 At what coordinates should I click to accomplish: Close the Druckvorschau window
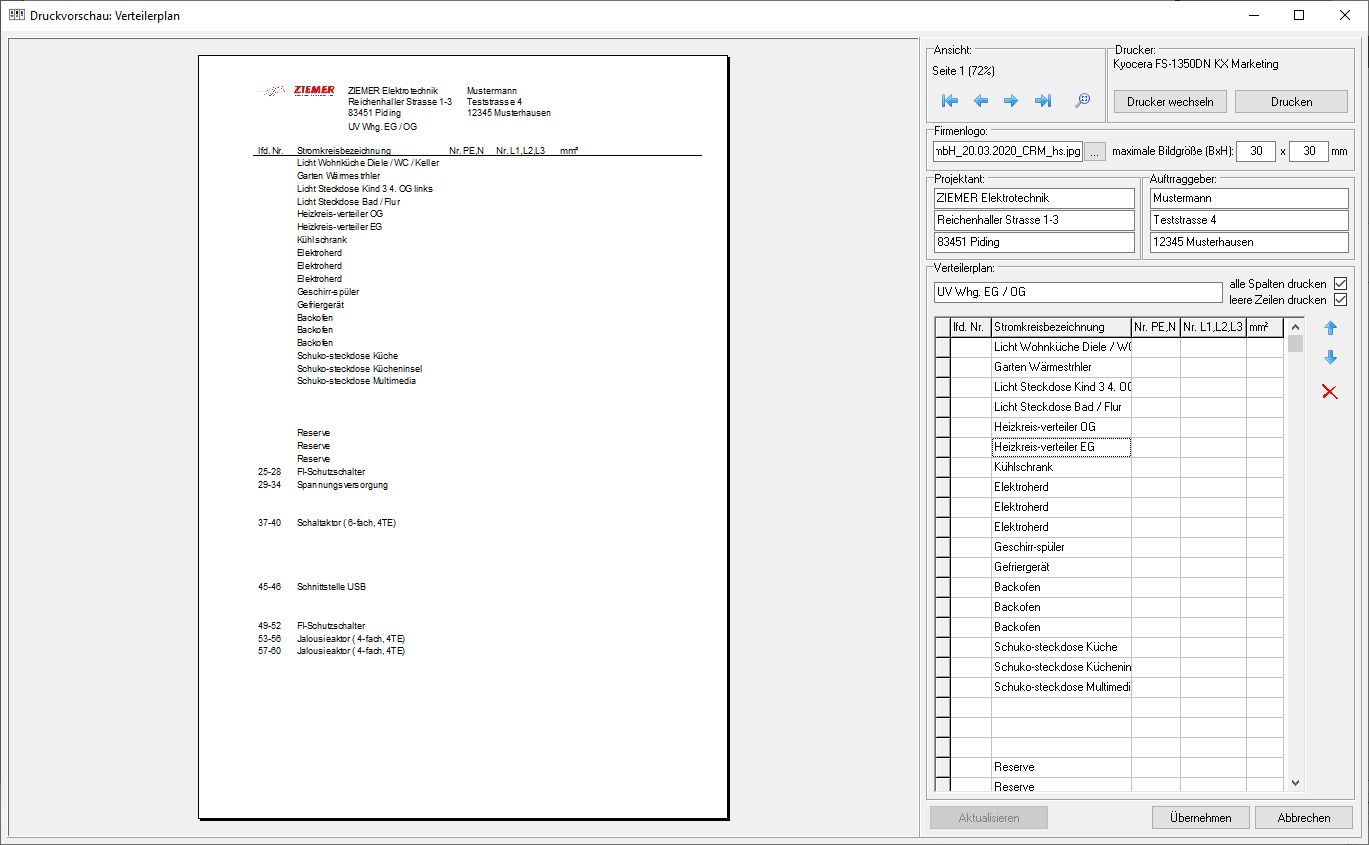coord(1345,15)
